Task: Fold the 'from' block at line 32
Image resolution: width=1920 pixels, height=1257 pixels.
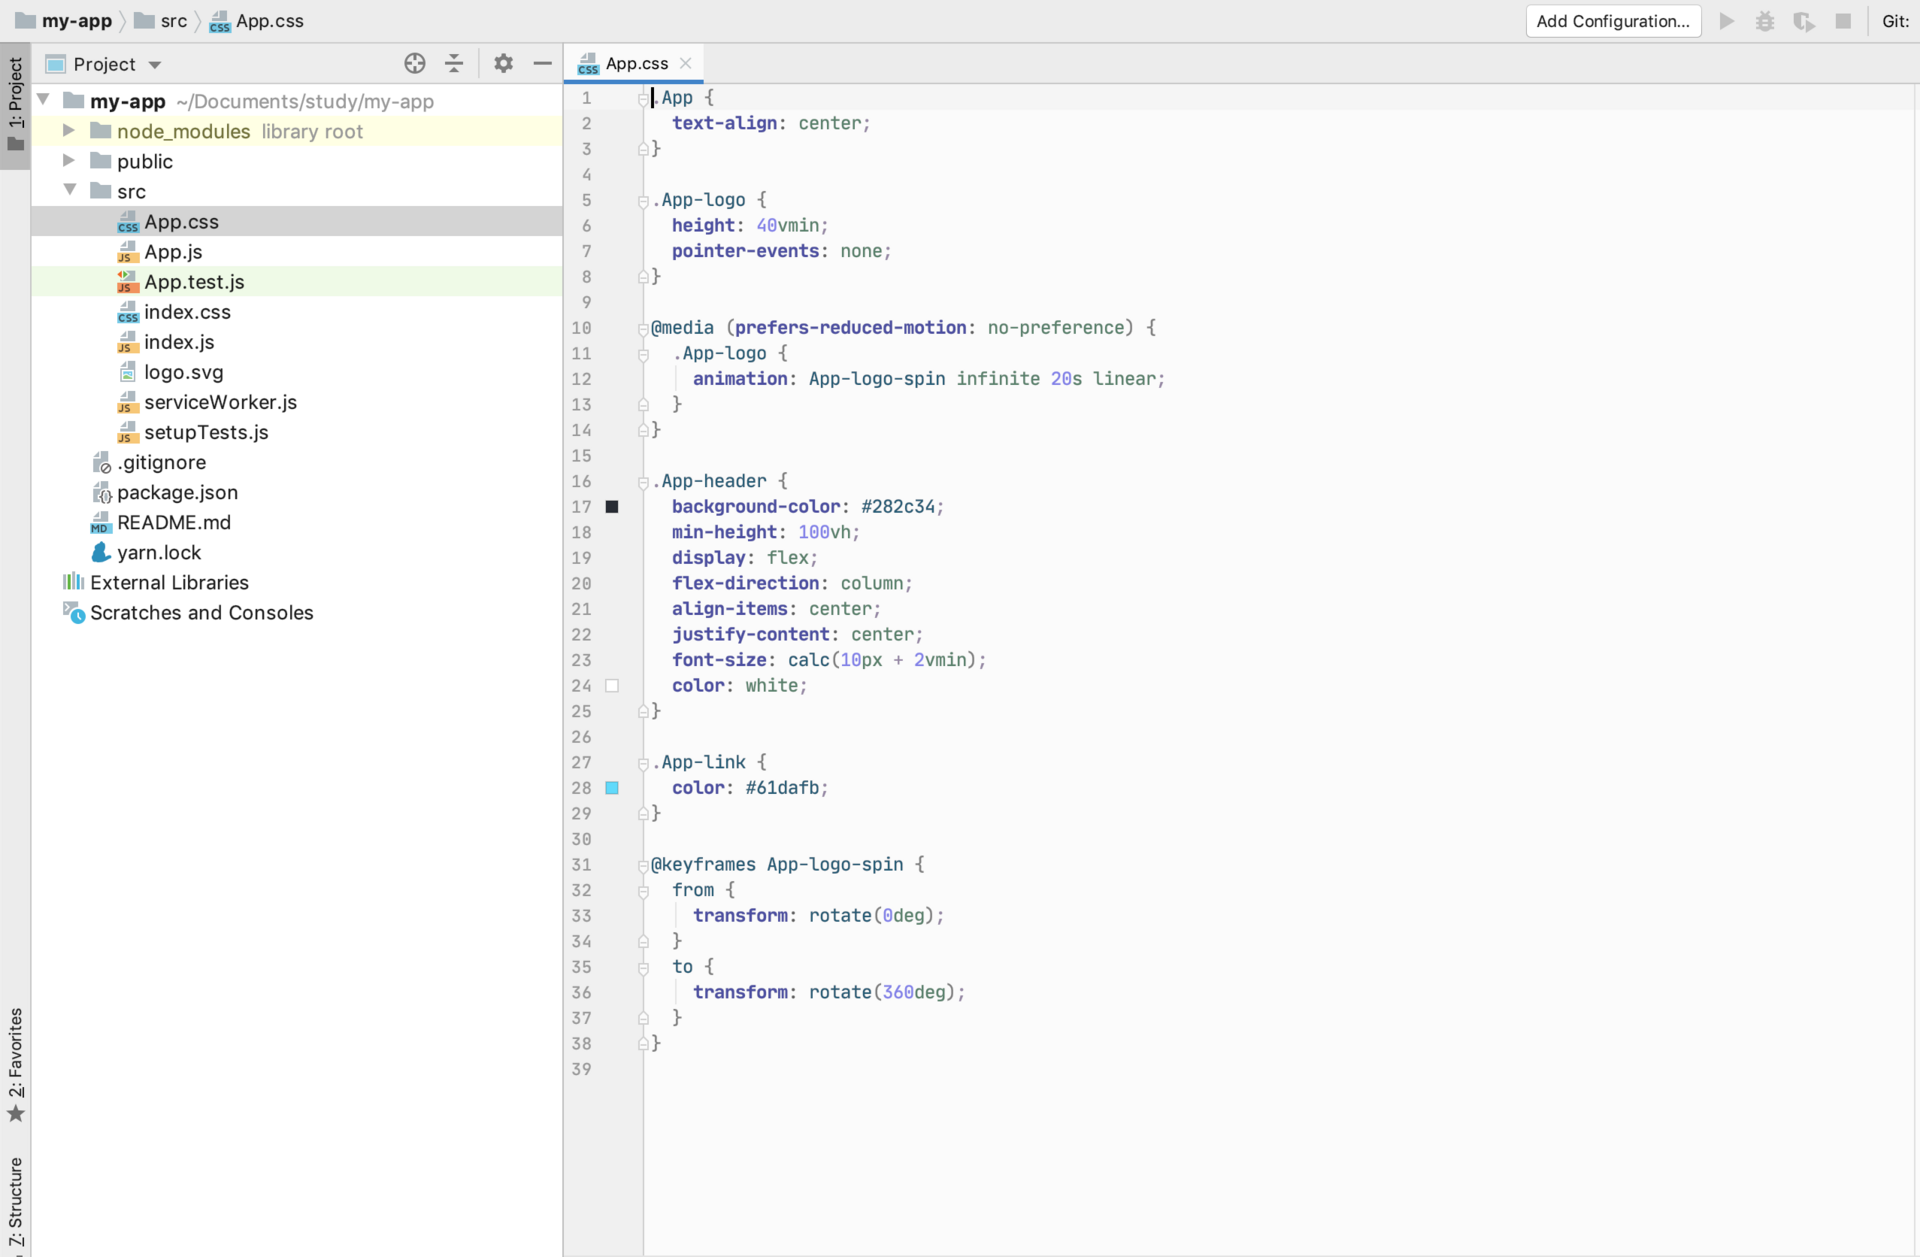Action: coord(643,891)
